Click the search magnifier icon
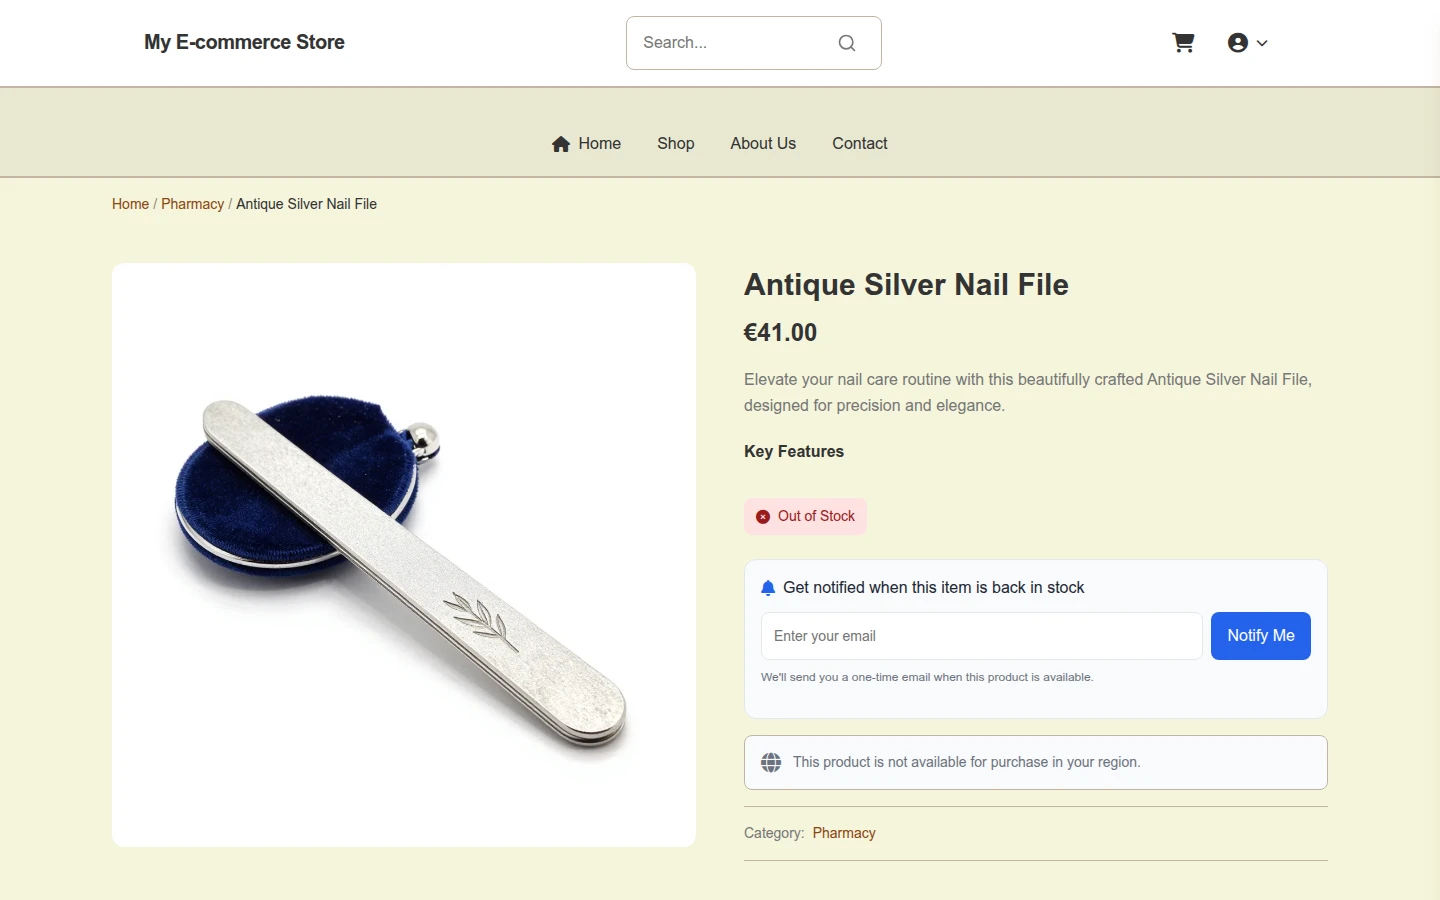Viewport: 1440px width, 900px height. coord(847,43)
